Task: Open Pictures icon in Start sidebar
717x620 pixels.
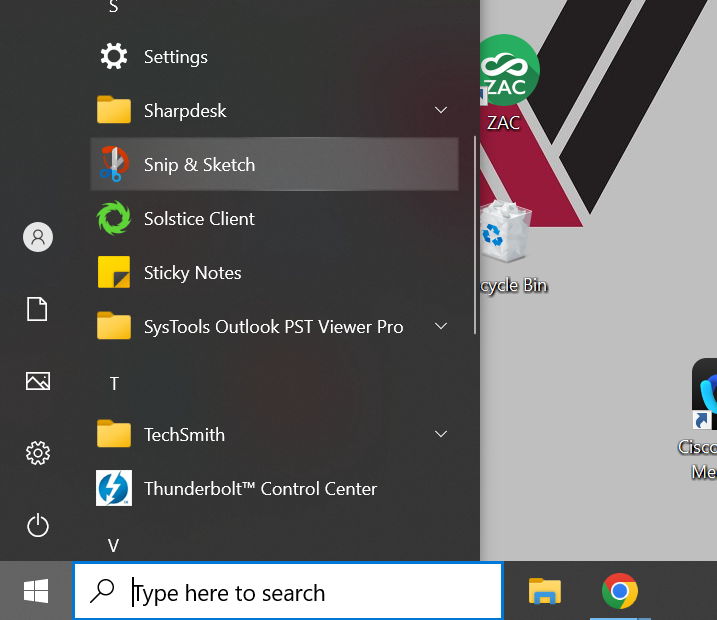Action: [38, 381]
